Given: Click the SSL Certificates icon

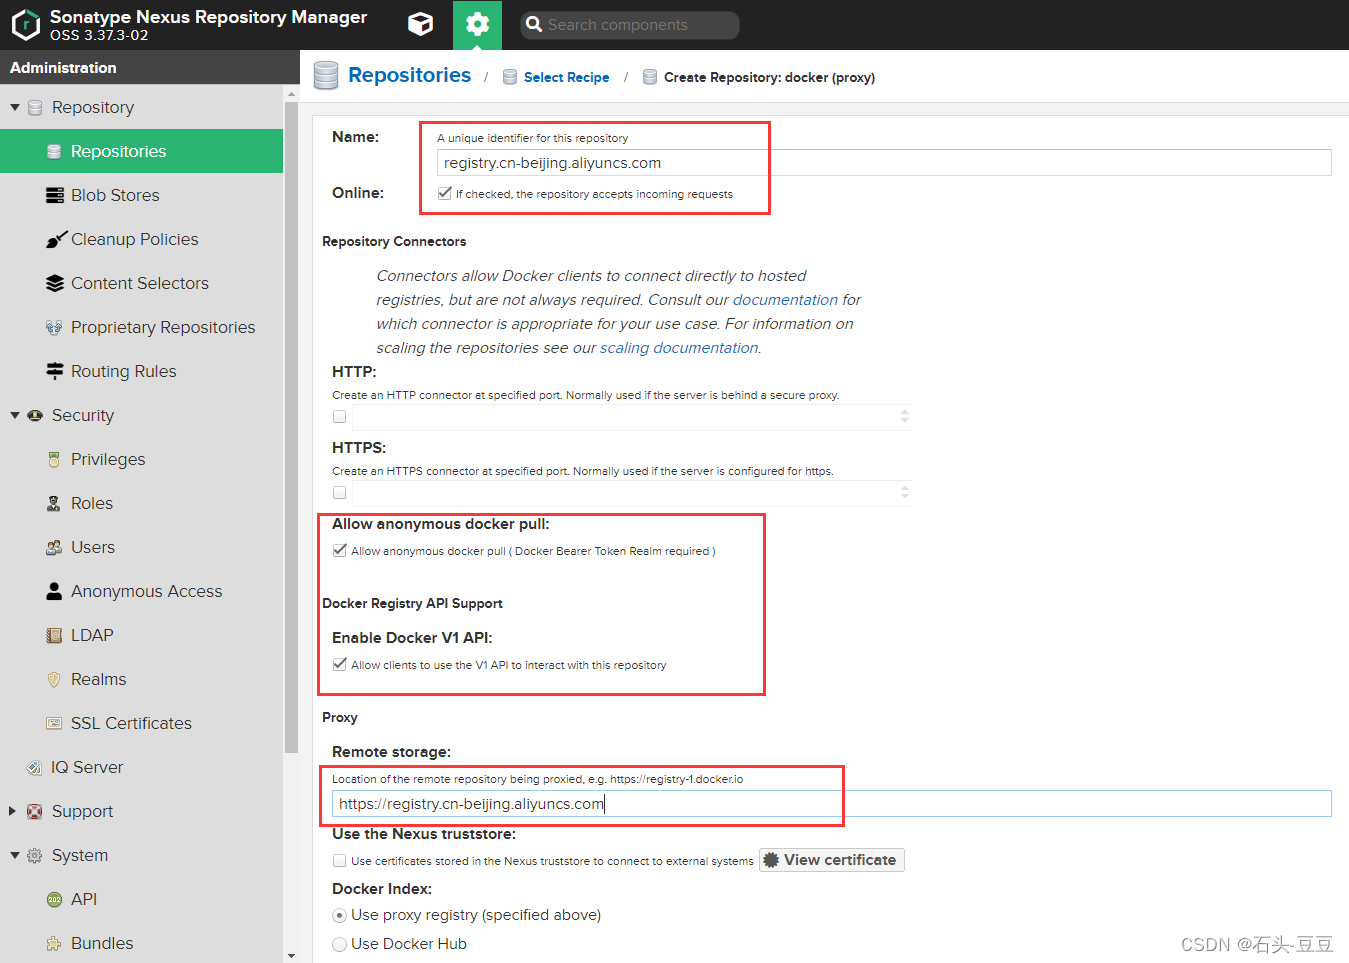Looking at the screenshot, I should [x=55, y=723].
